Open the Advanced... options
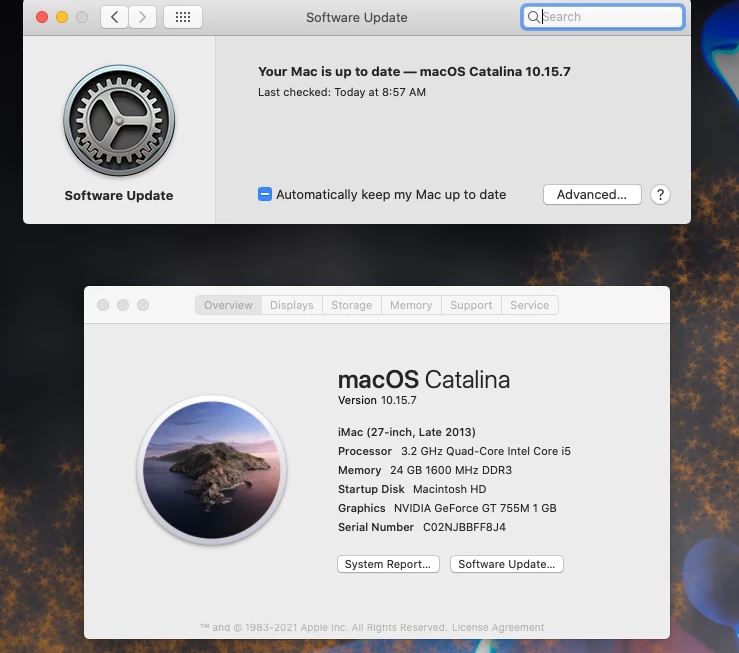 point(592,195)
